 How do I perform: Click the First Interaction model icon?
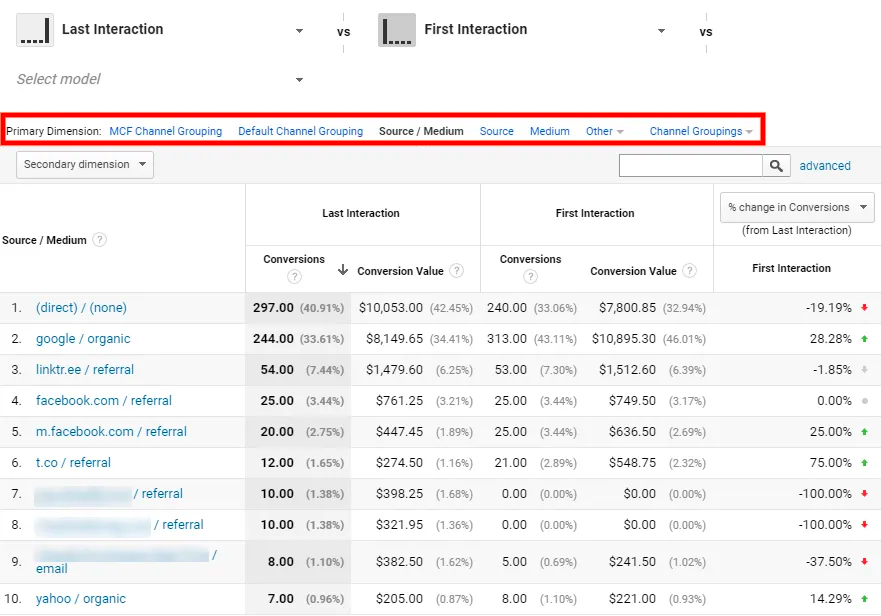pyautogui.click(x=397, y=30)
